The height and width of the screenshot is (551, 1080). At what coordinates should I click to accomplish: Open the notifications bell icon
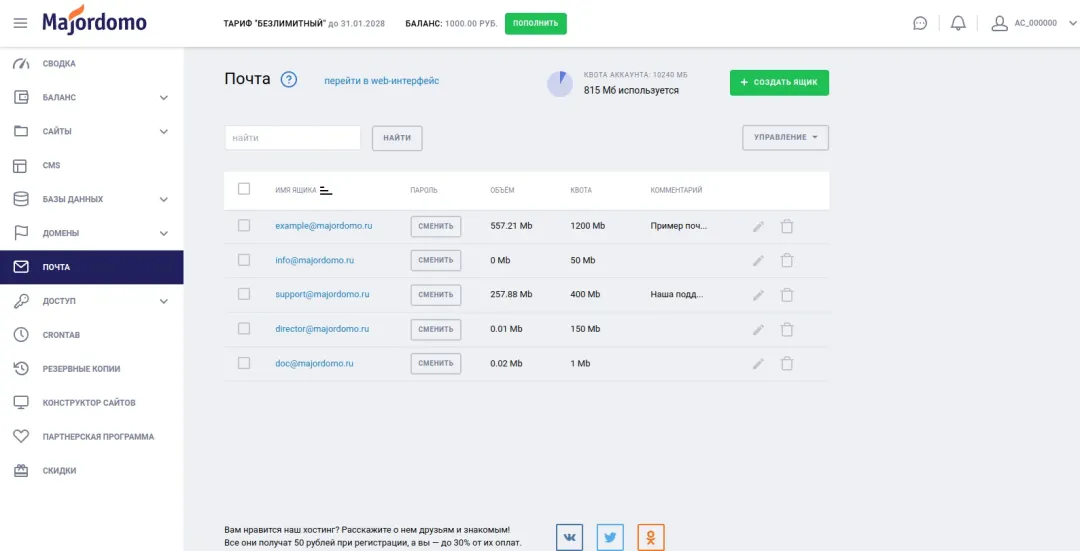point(958,23)
